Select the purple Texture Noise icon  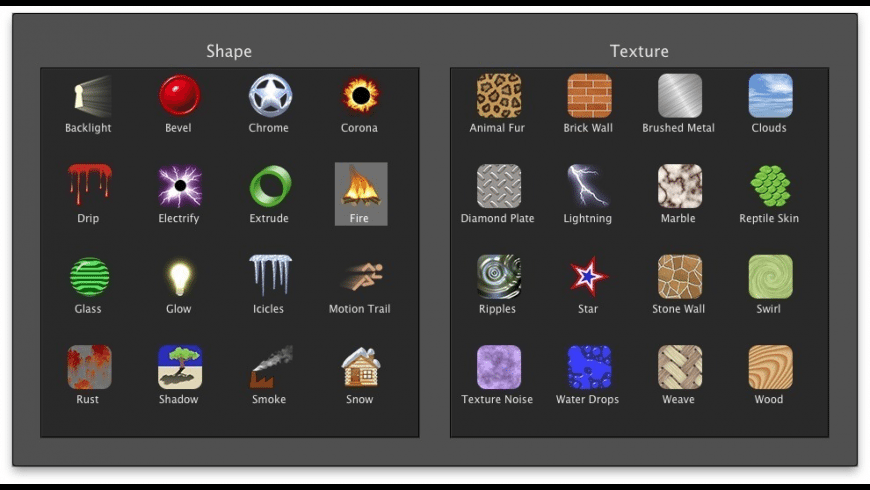499,367
